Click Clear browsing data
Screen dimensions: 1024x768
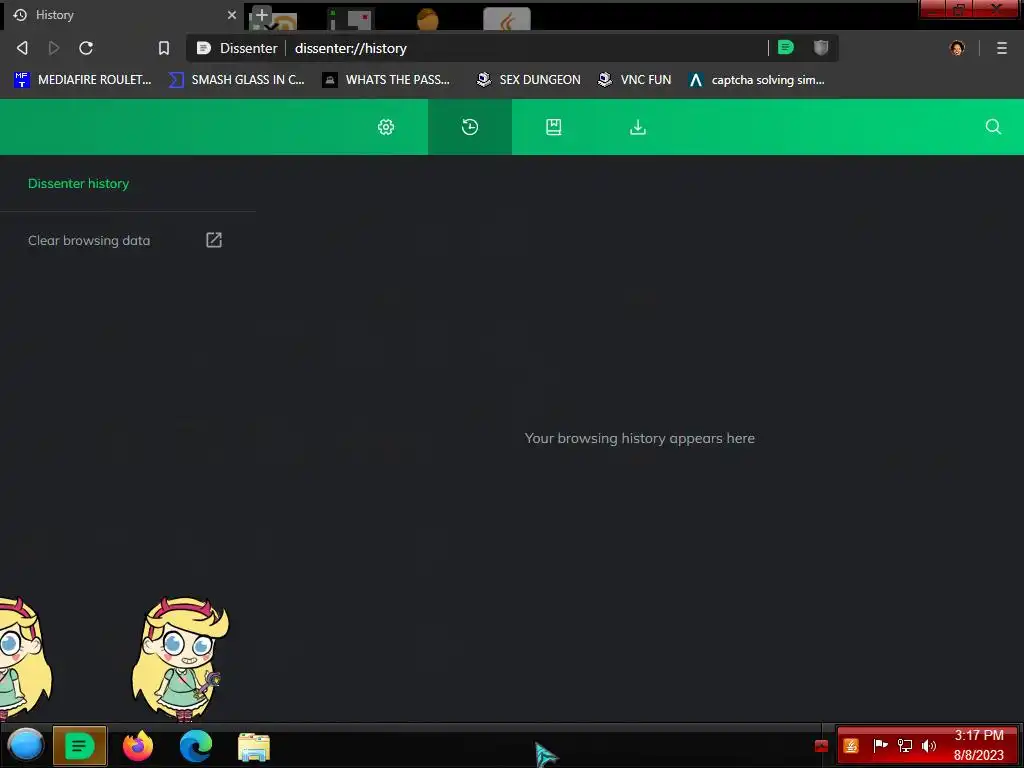click(x=89, y=240)
